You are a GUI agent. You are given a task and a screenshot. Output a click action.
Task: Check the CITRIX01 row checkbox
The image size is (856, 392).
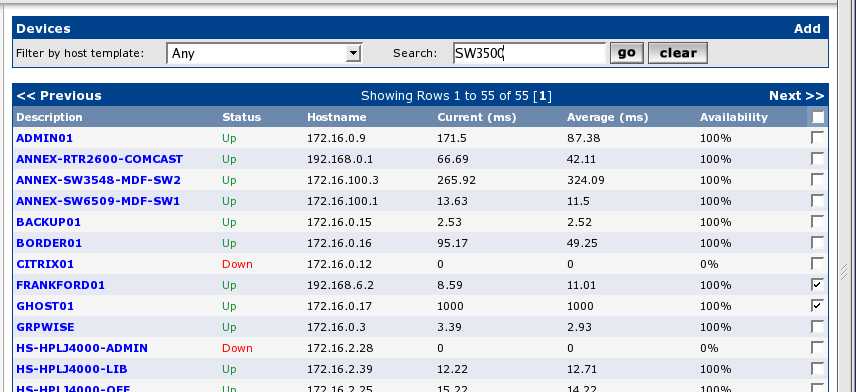pos(817,264)
